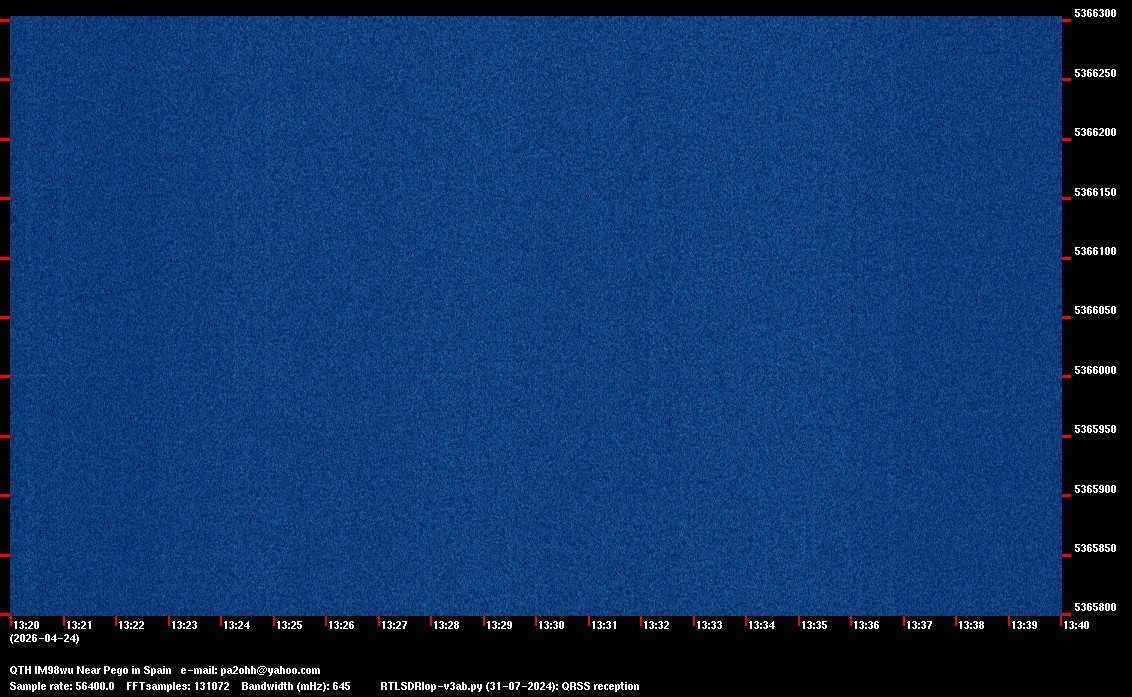Select the 13:30 time marker
Screen dimensions: 1132x697
point(551,625)
